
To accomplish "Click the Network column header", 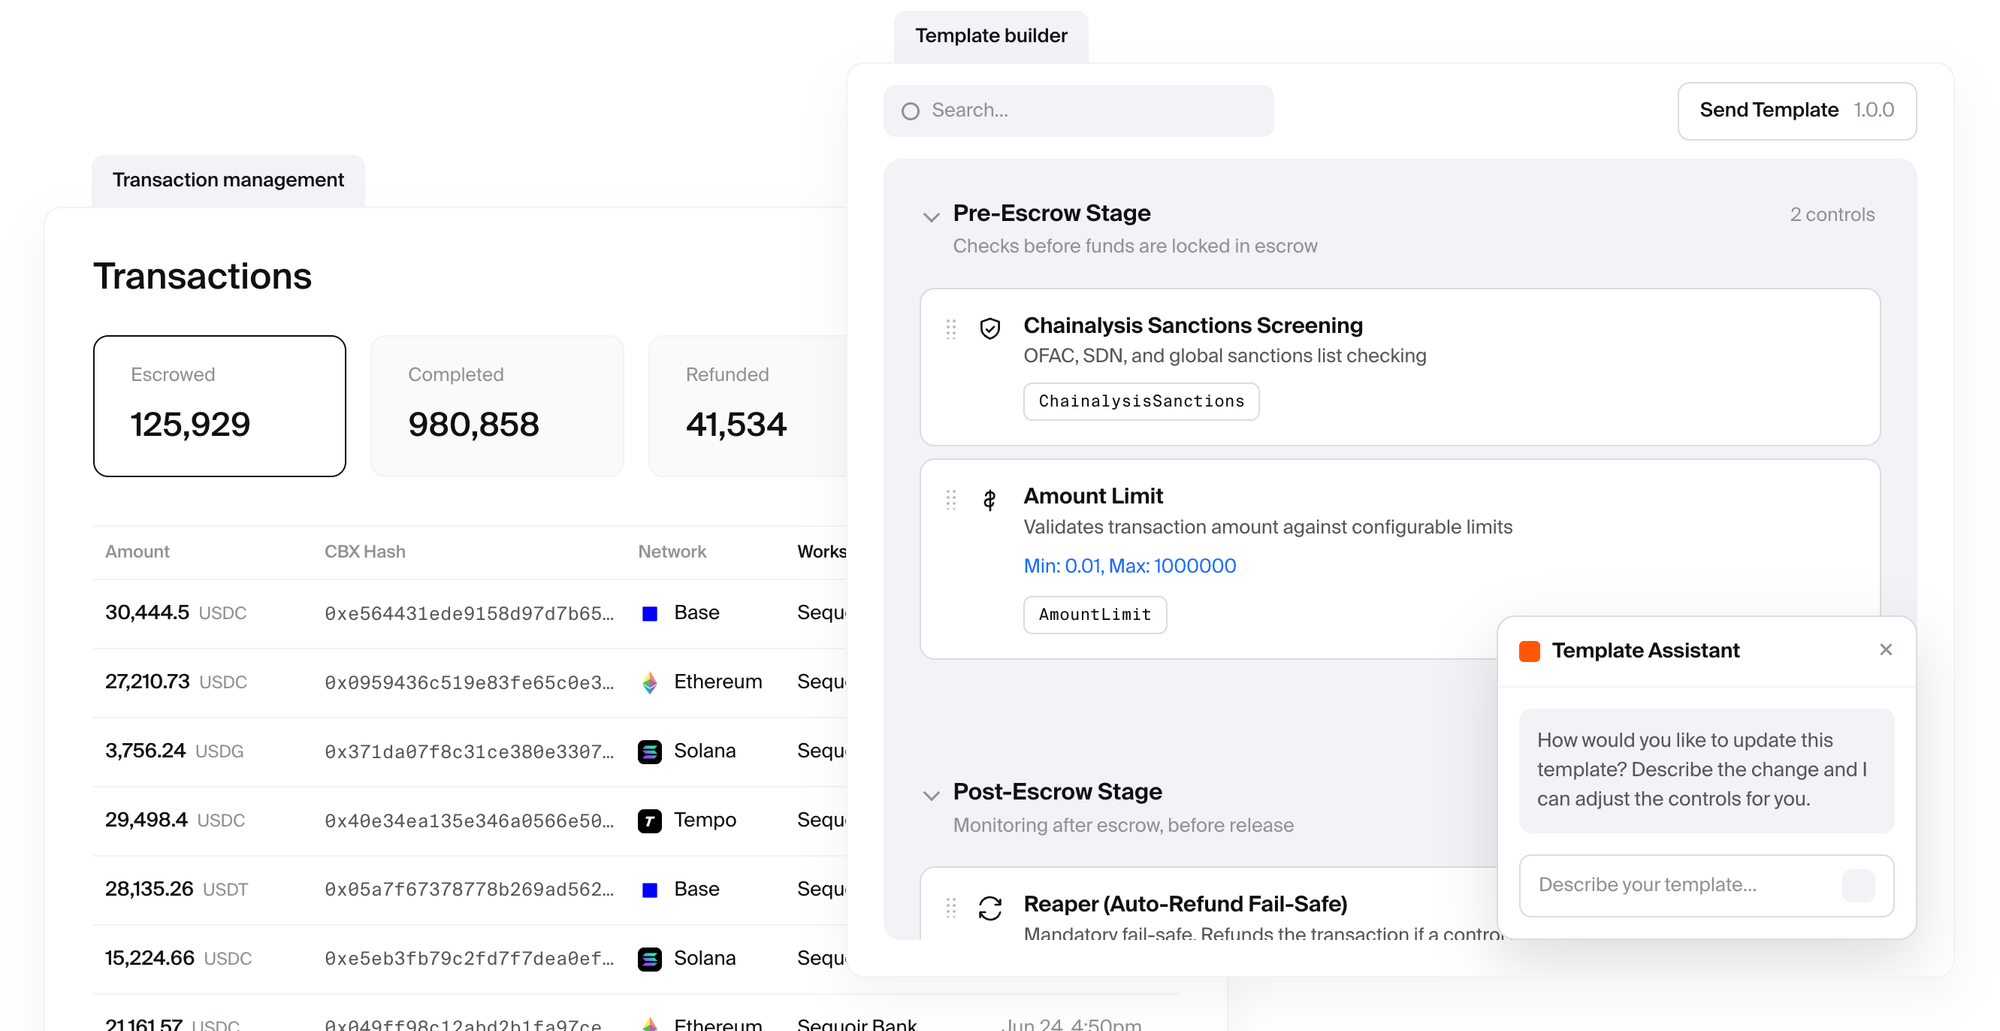I will click(672, 552).
